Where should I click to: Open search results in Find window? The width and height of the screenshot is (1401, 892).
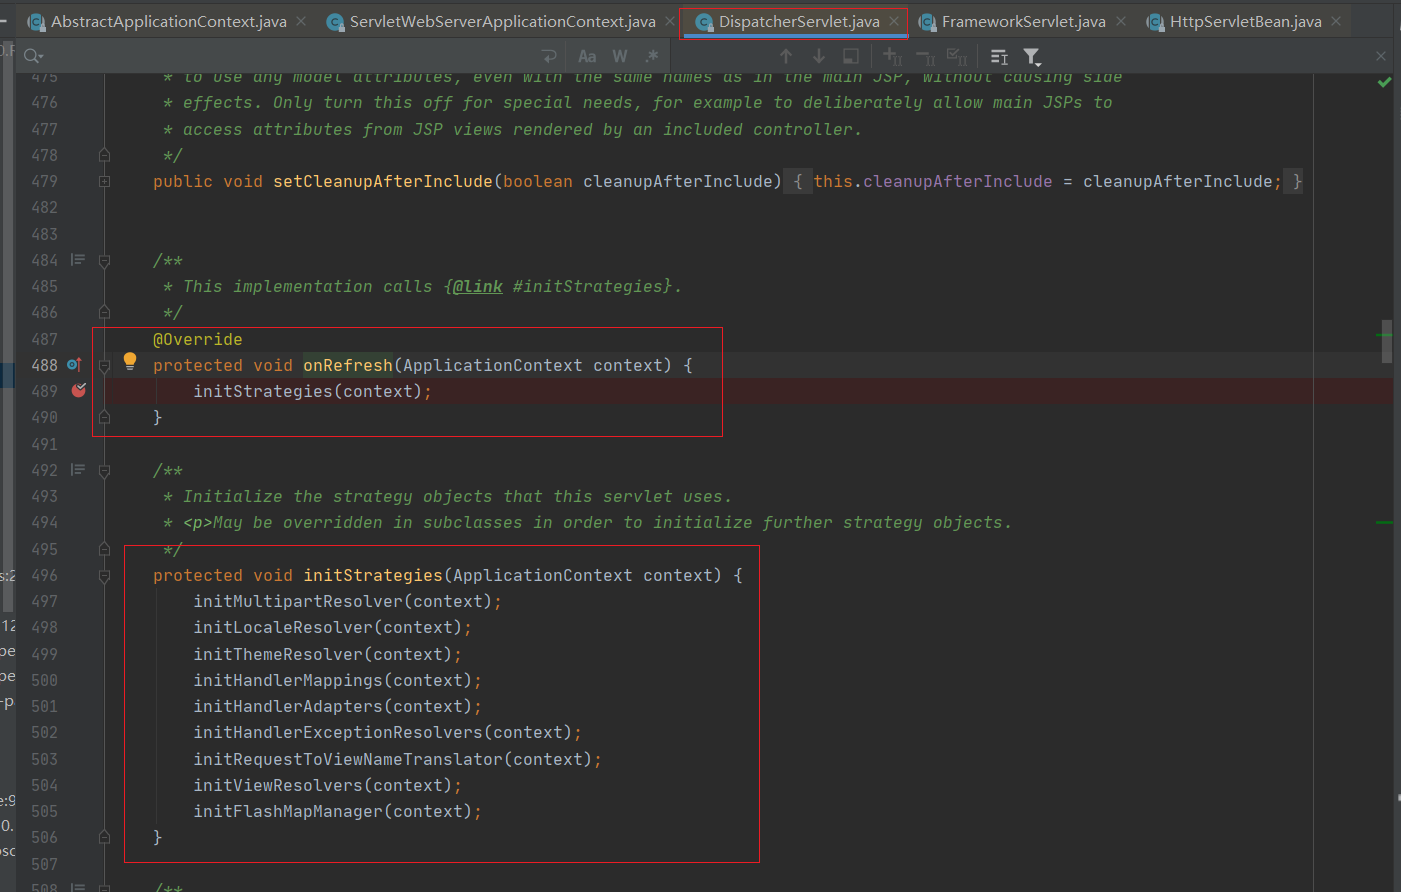click(x=851, y=56)
